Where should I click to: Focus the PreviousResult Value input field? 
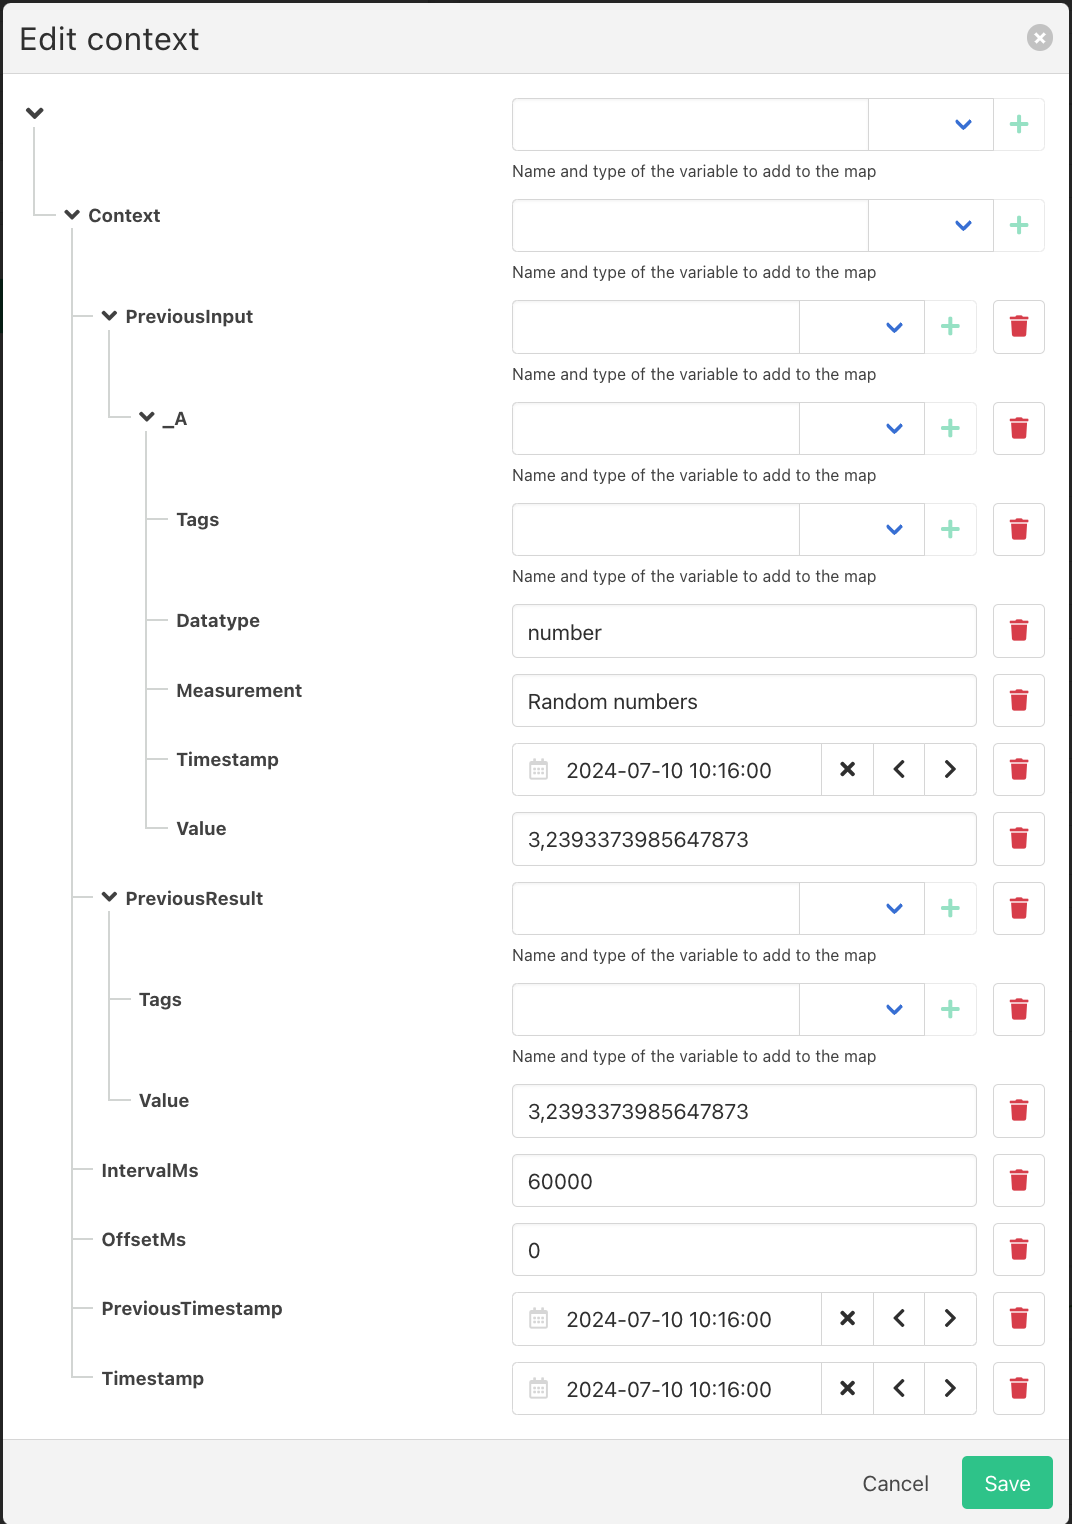click(x=744, y=1111)
